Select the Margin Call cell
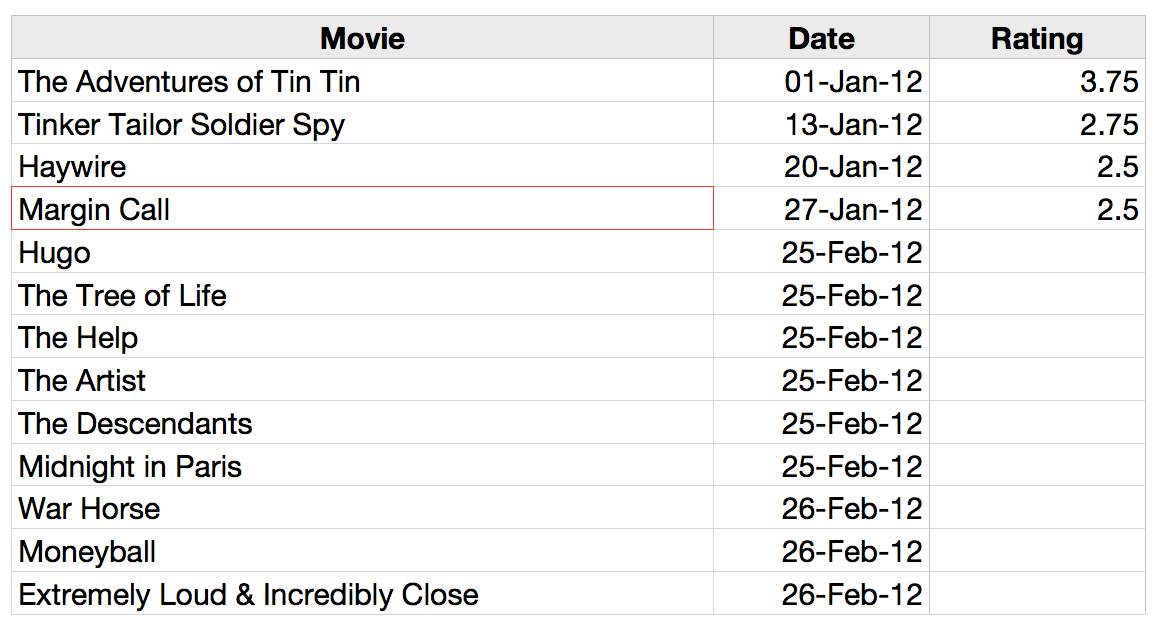Screen dimensions: 1160x626 [x=362, y=209]
